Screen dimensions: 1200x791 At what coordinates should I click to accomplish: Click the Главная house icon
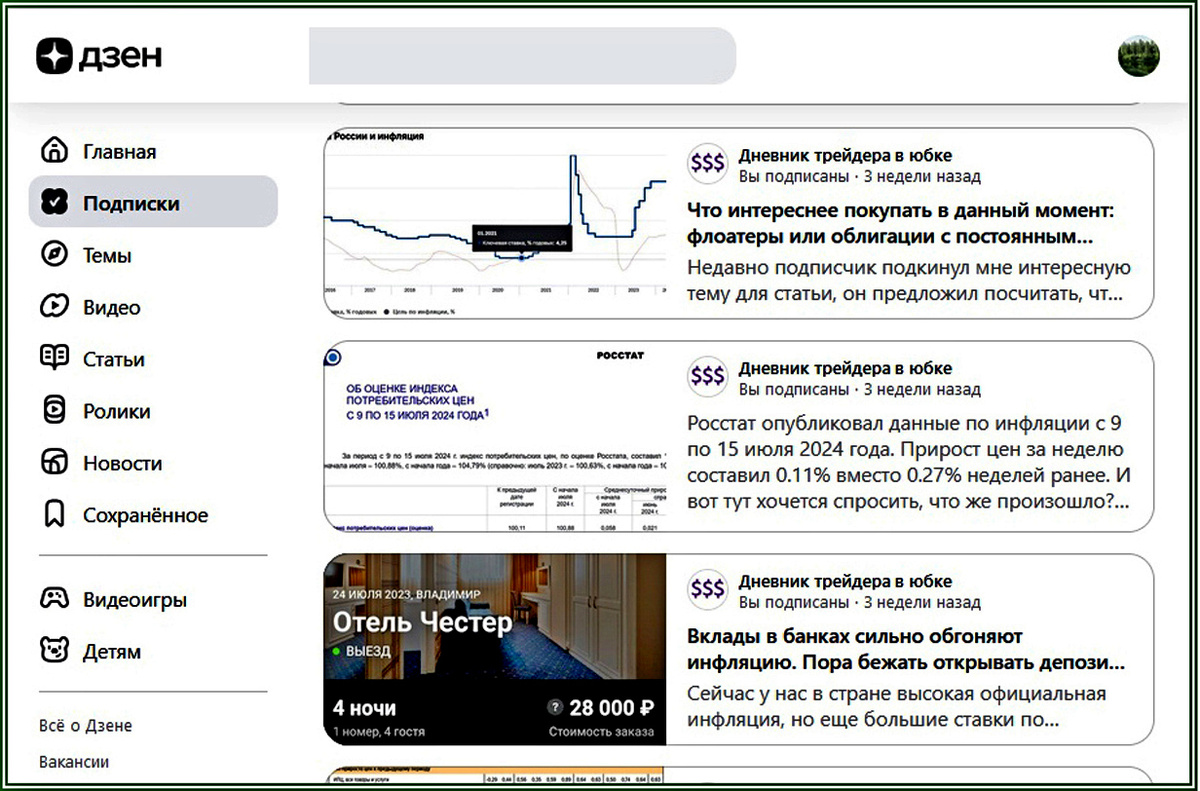tap(53, 151)
